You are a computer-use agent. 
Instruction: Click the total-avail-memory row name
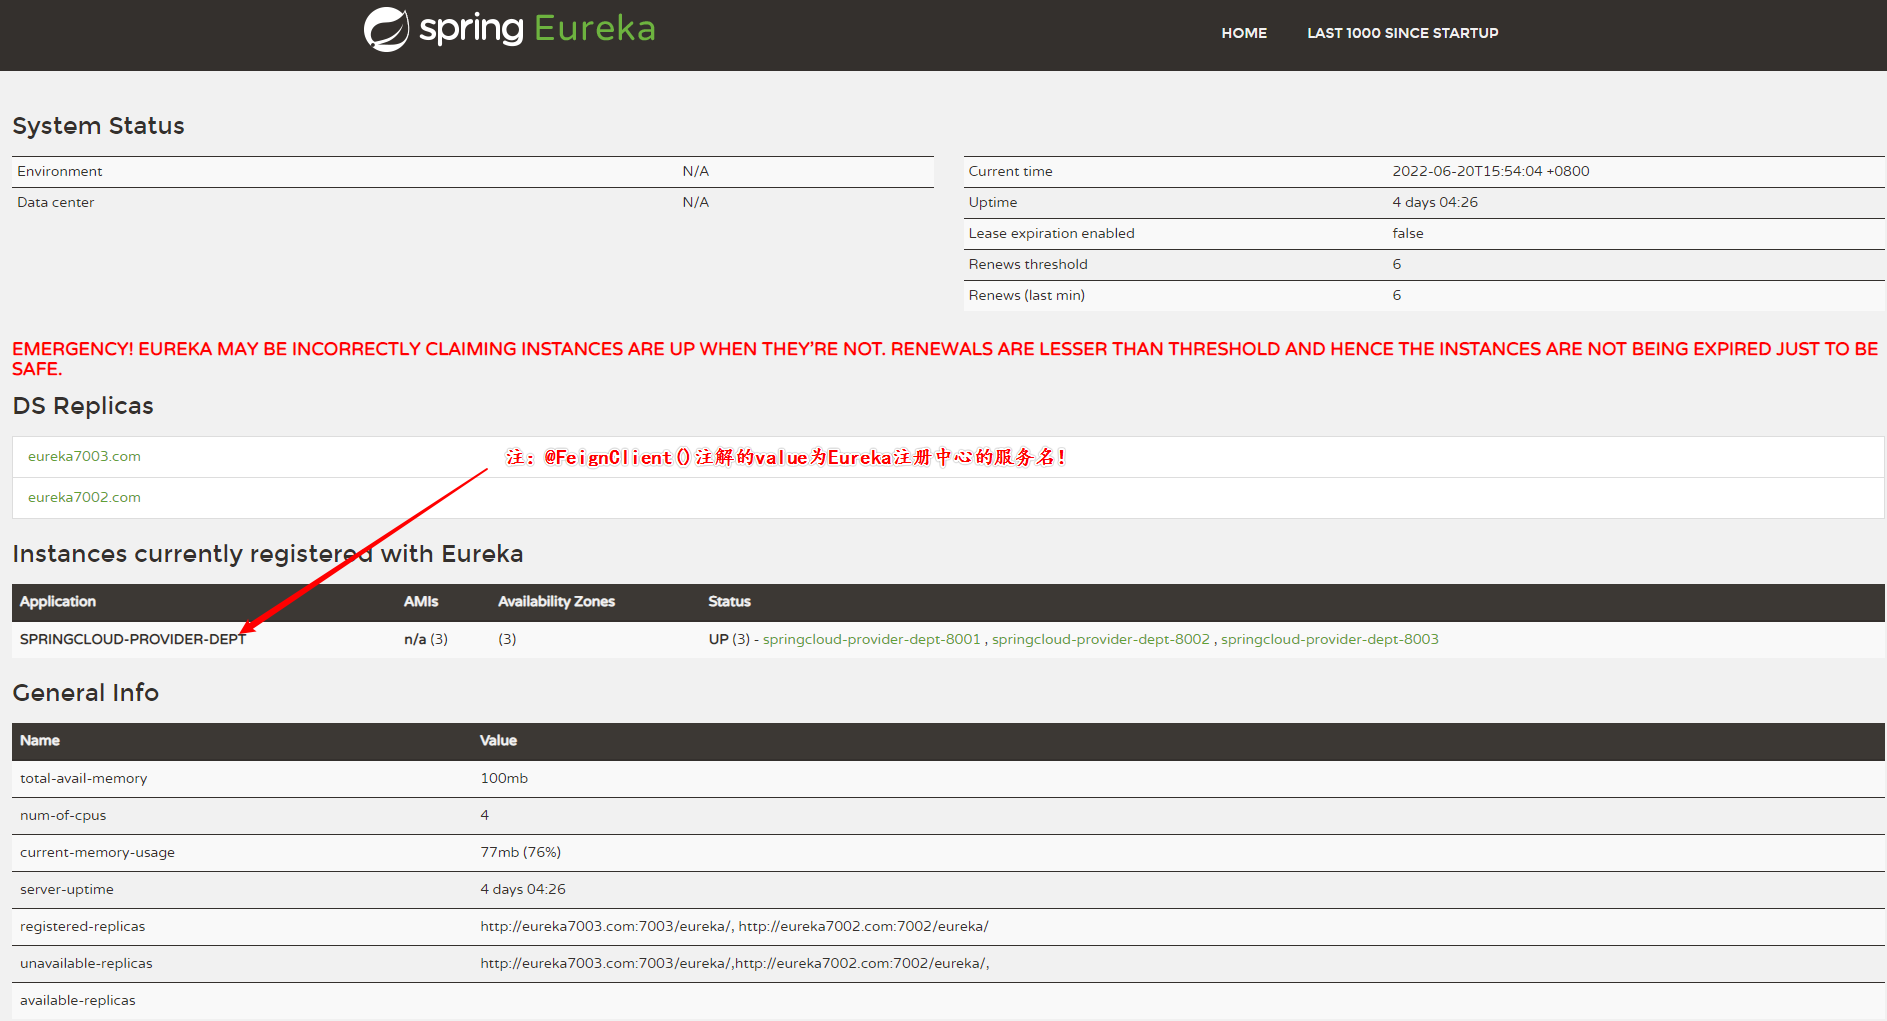pyautogui.click(x=83, y=778)
